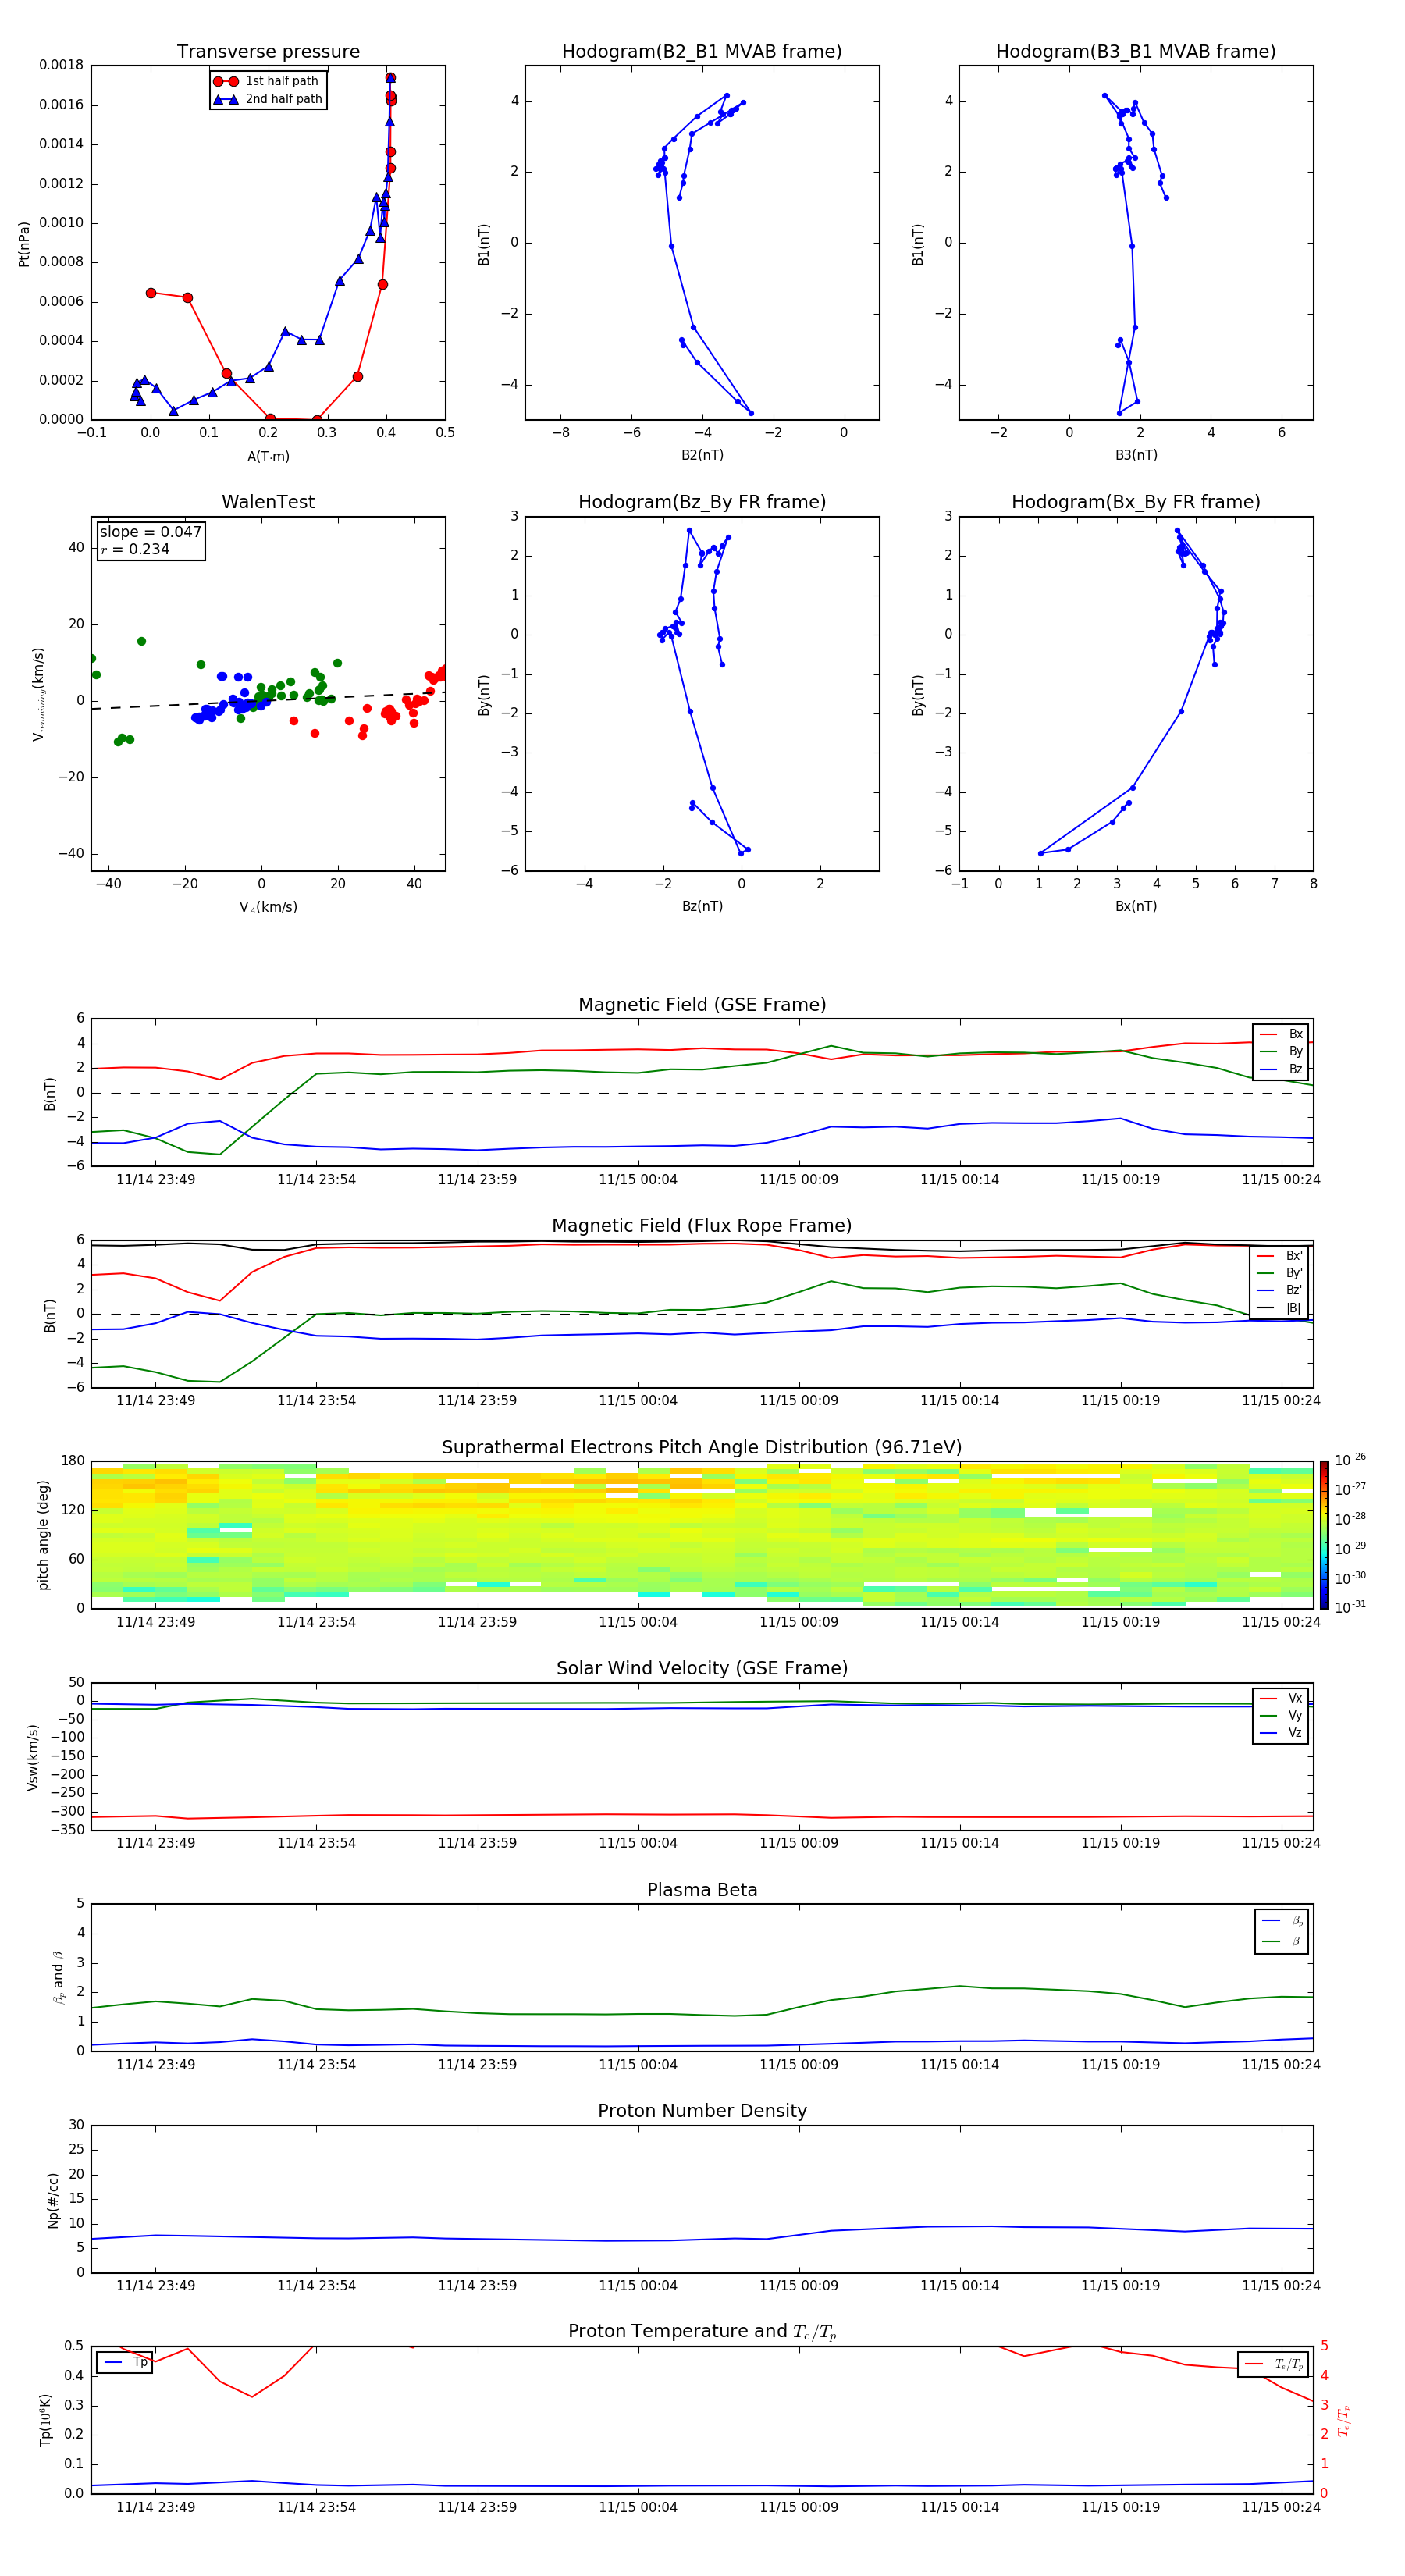Select the Vx legend entry
The height and width of the screenshot is (2576, 1405).
coord(1281,1698)
